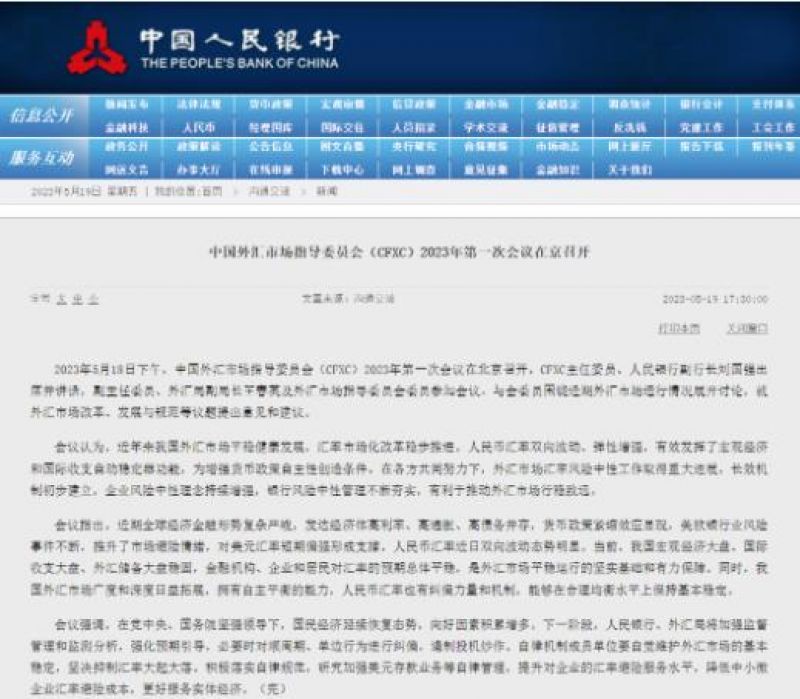The image size is (800, 699).
Task: Go to 经理国库 navigation item
Action: click(x=270, y=128)
